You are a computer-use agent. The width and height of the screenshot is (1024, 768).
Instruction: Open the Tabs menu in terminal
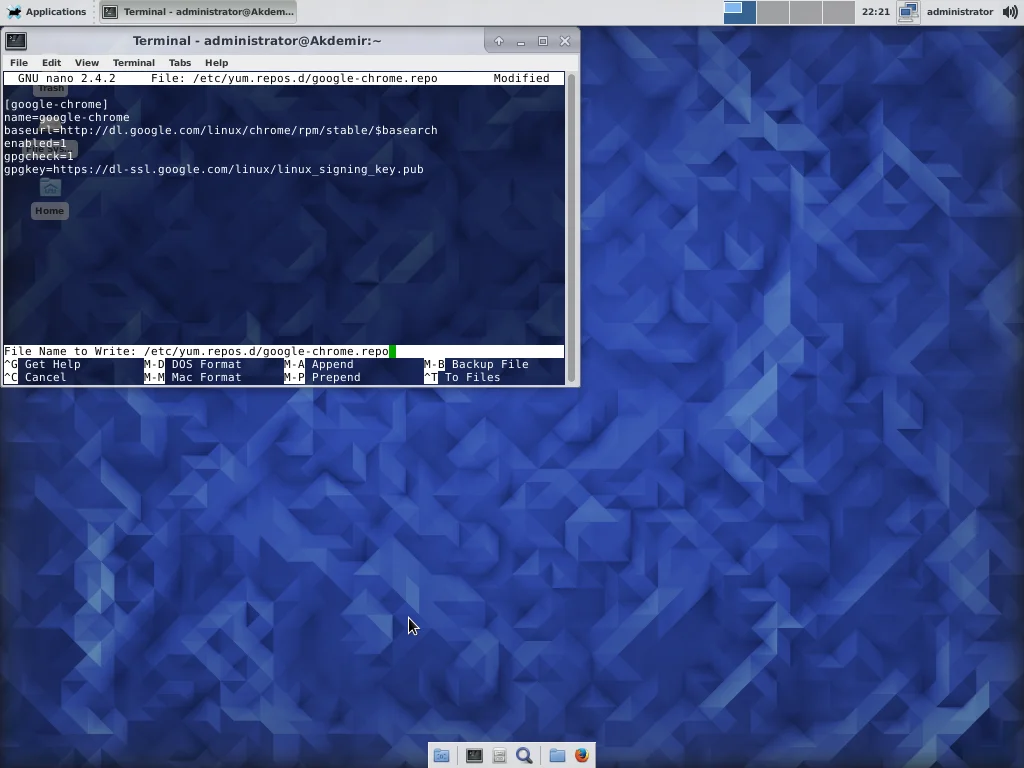(179, 62)
